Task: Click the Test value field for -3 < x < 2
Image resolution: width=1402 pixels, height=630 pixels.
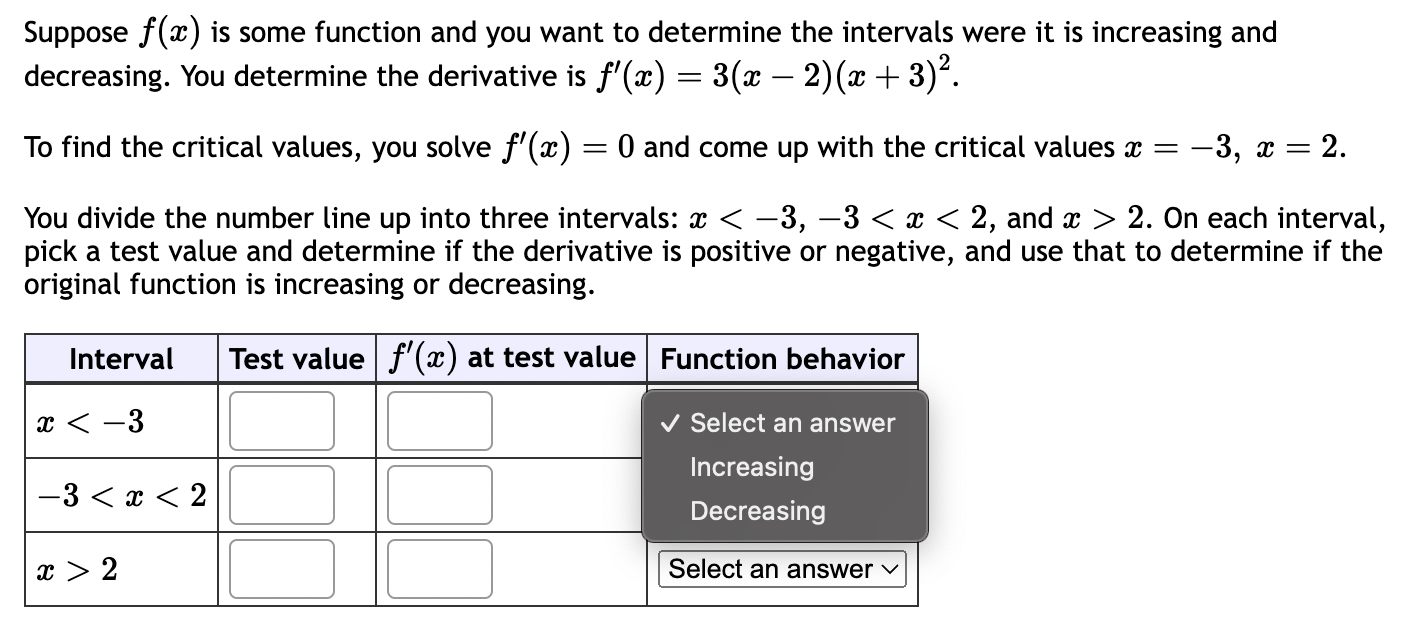Action: point(281,494)
